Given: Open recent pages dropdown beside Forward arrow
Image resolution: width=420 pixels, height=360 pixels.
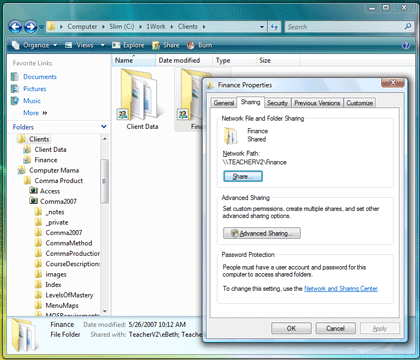Looking at the screenshot, I should [41, 27].
